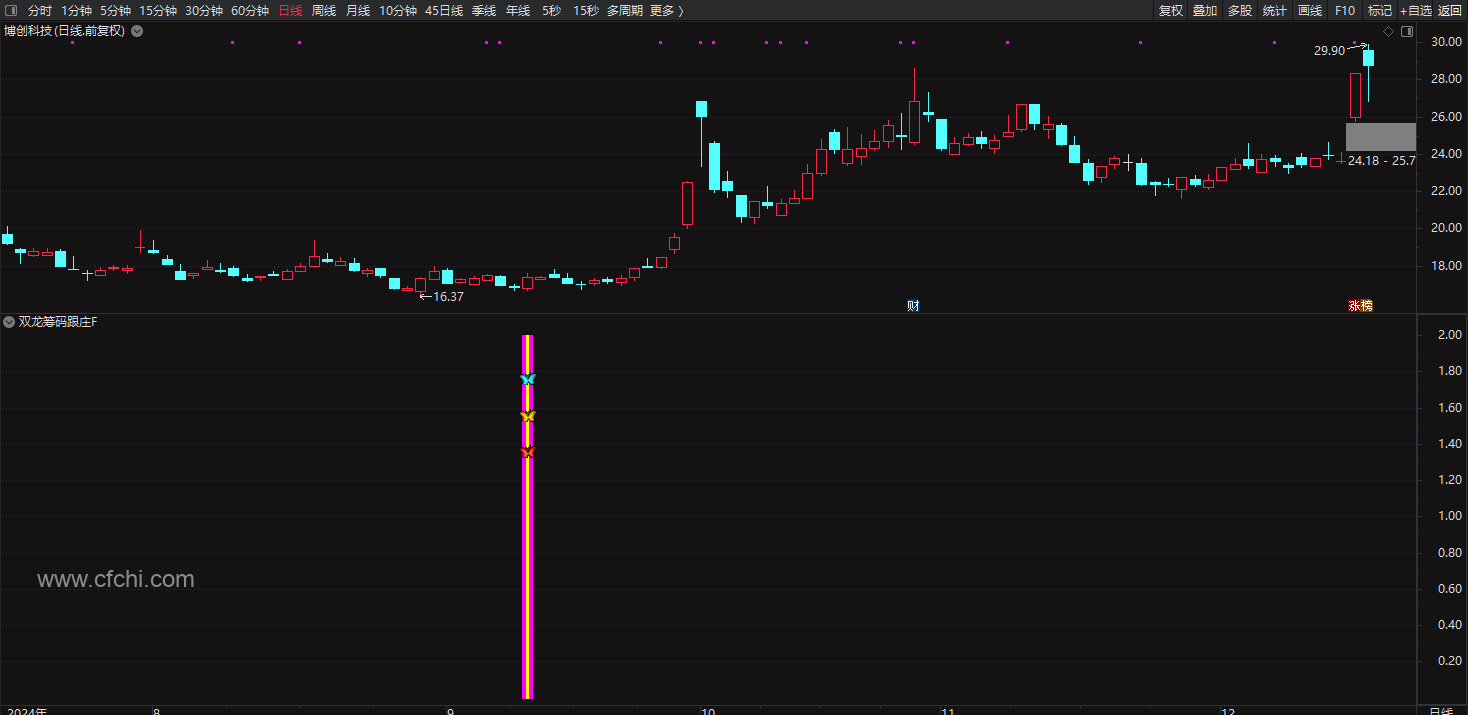Image resolution: width=1468 pixels, height=715 pixels.
Task: Select the 15分钟 period
Action: coord(158,11)
